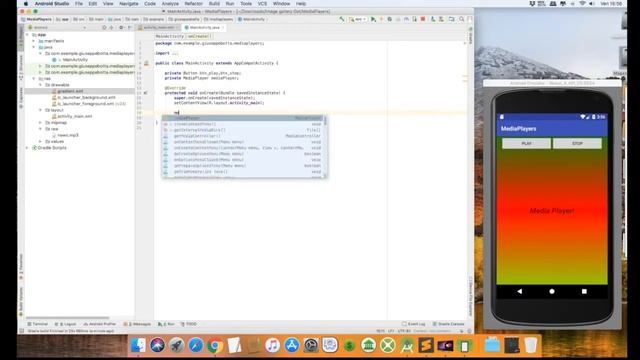The width and height of the screenshot is (640, 360).
Task: Open the Logcat tool window
Action: pyautogui.click(x=66, y=324)
